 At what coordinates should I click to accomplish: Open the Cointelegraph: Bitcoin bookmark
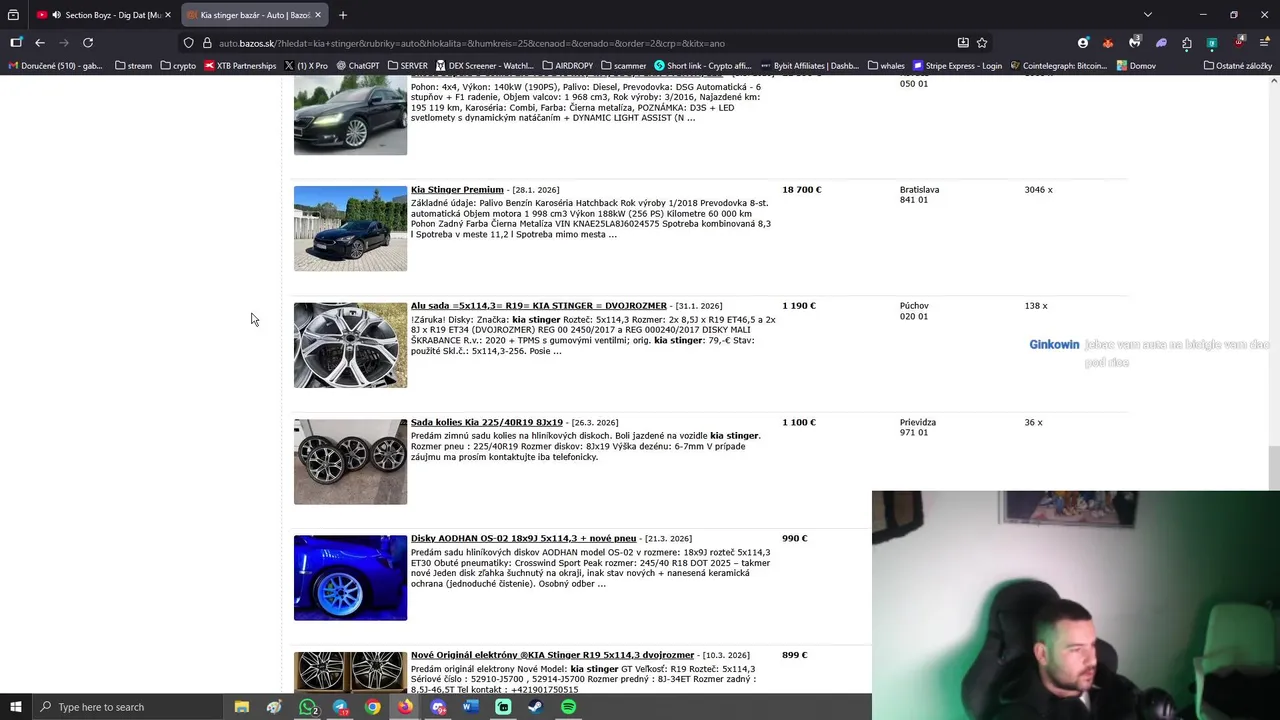[x=1059, y=66]
